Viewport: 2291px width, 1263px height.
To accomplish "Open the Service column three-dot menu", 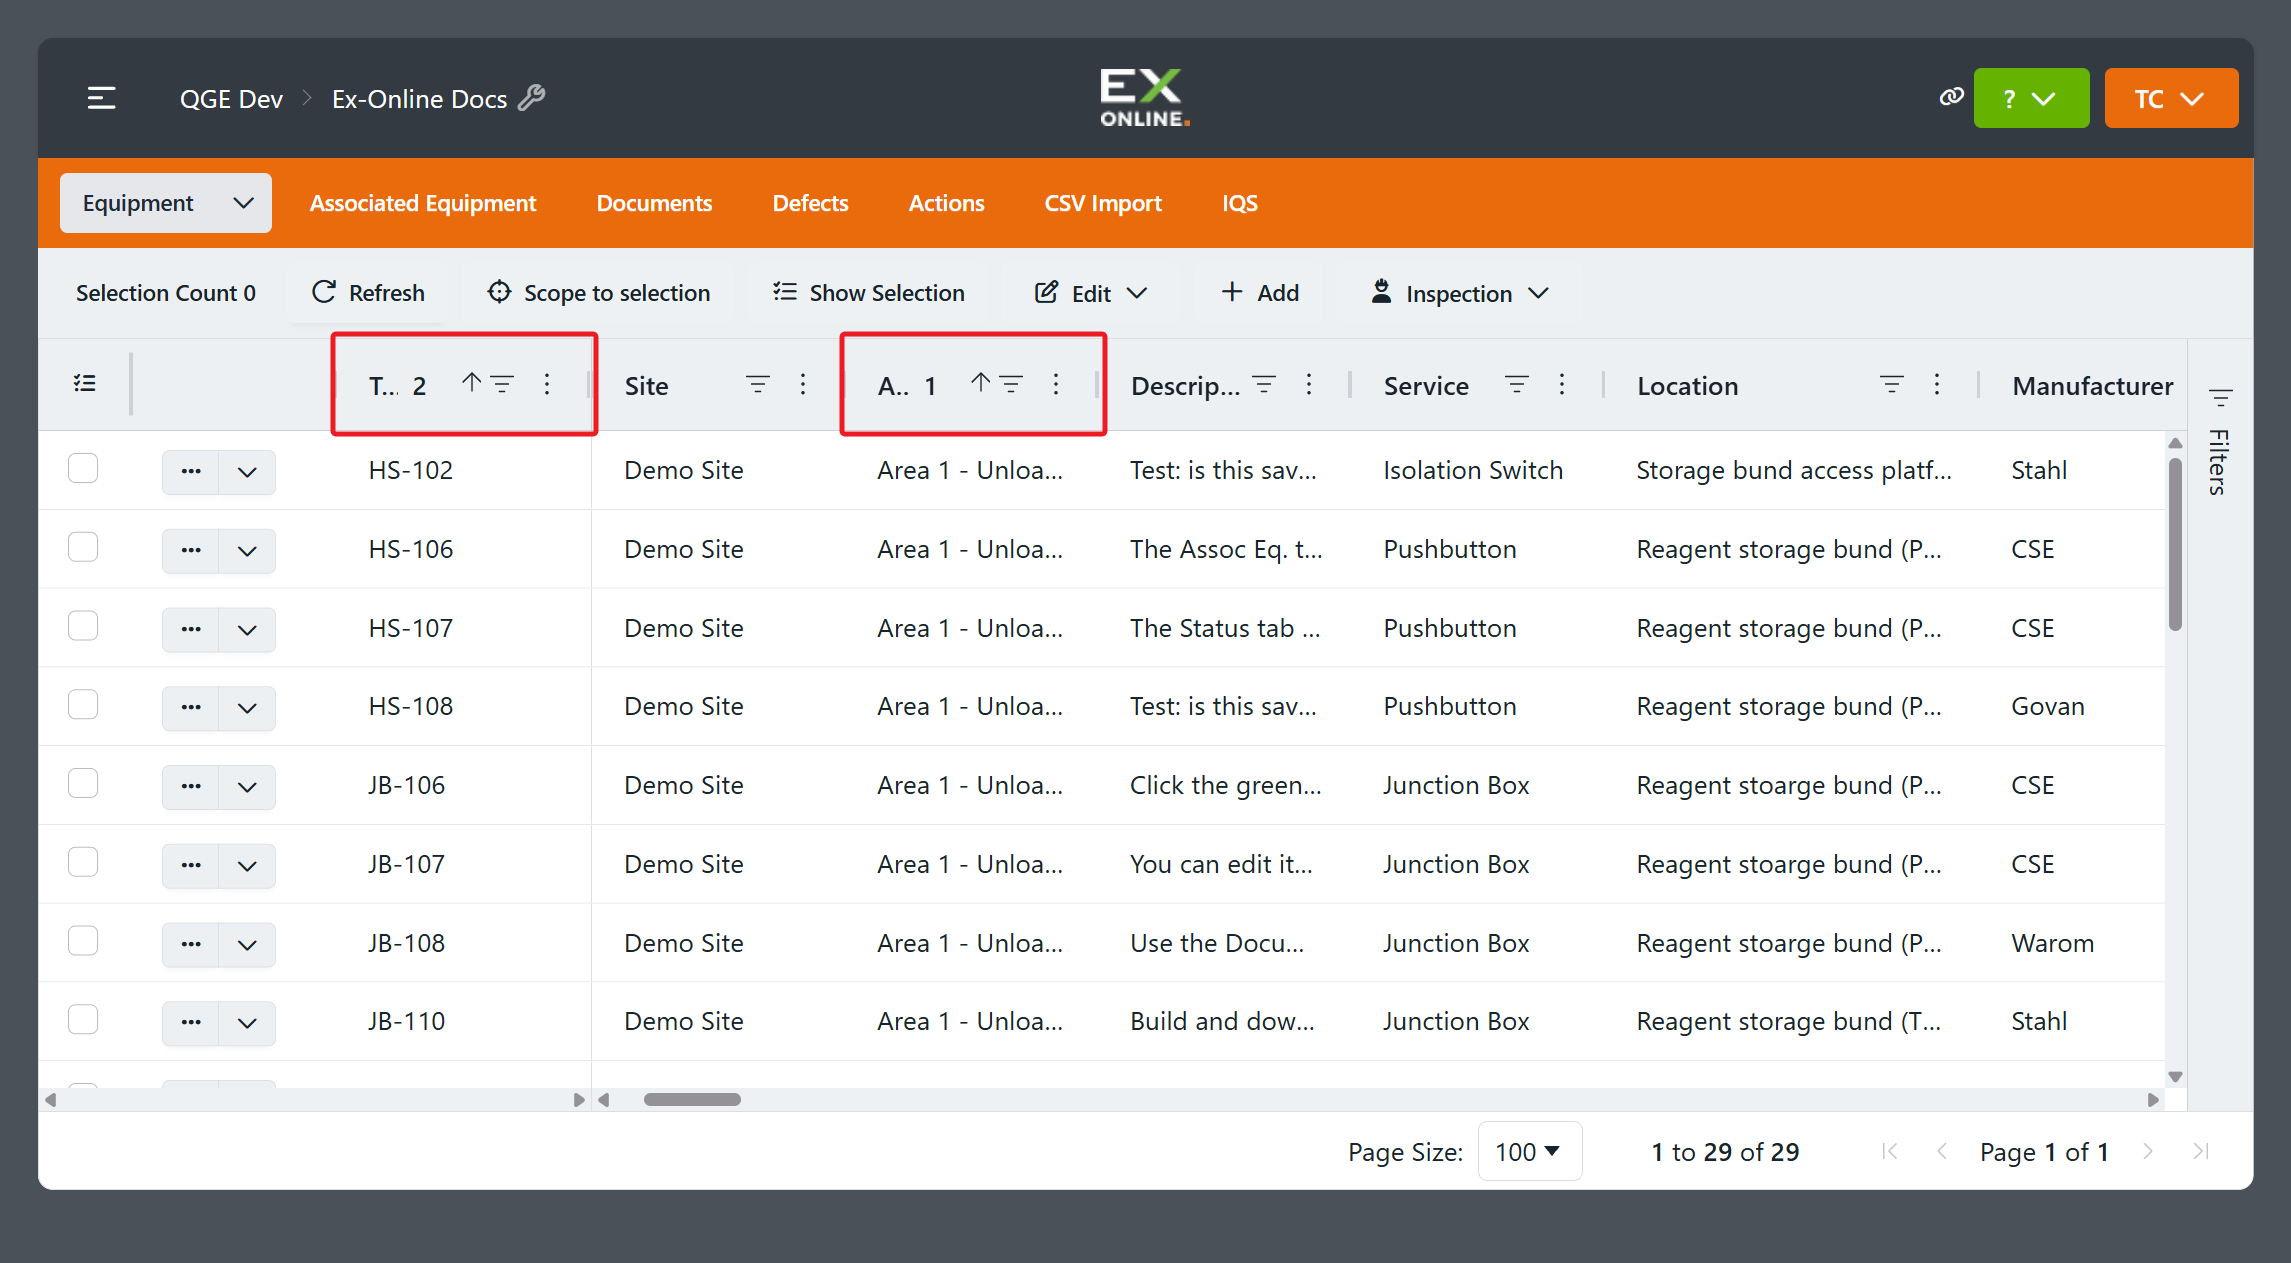I will (1562, 384).
